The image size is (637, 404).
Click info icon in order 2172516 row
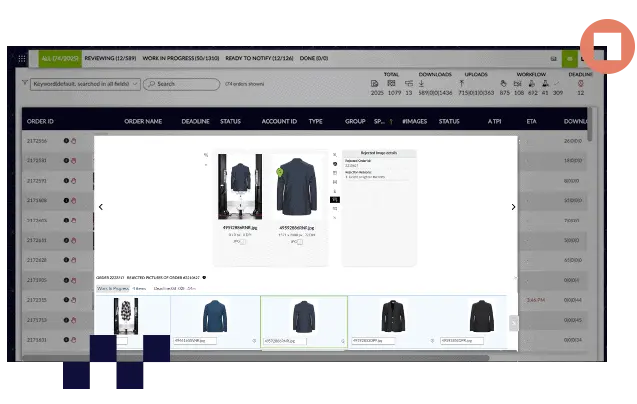point(66,141)
